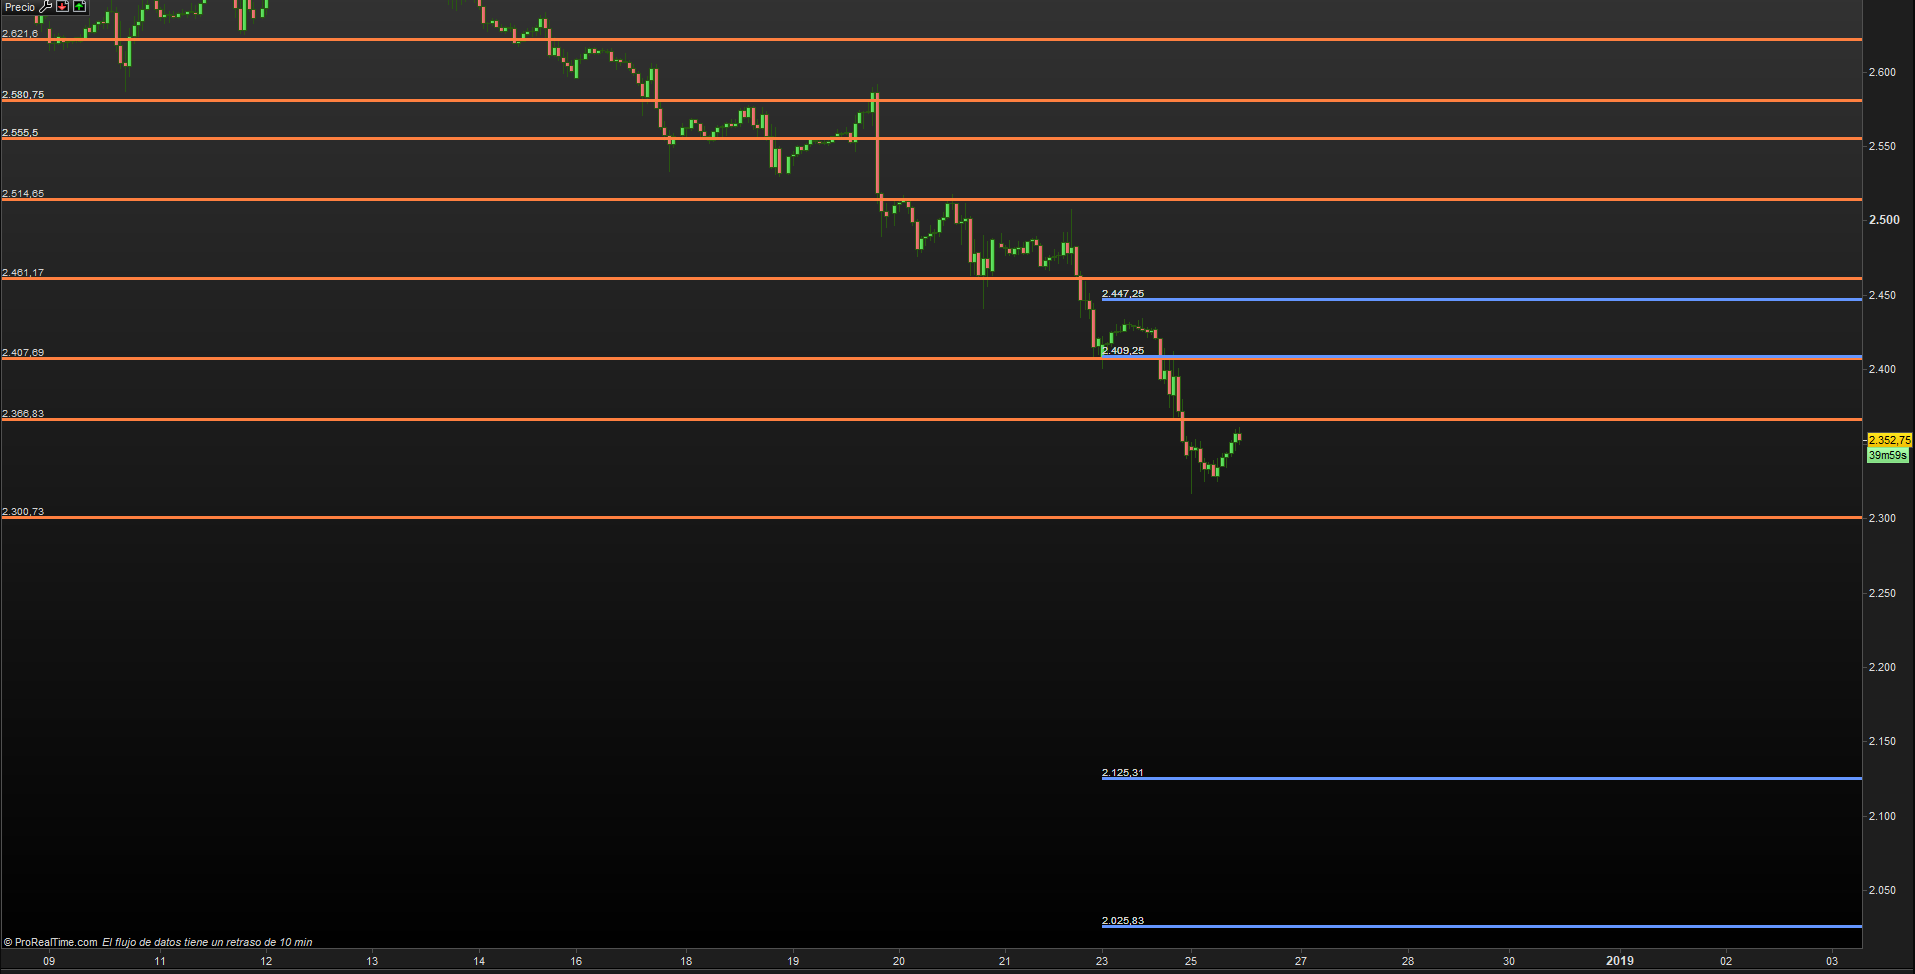Click date 20 on the time axis
The width and height of the screenshot is (1915, 974).
898,961
